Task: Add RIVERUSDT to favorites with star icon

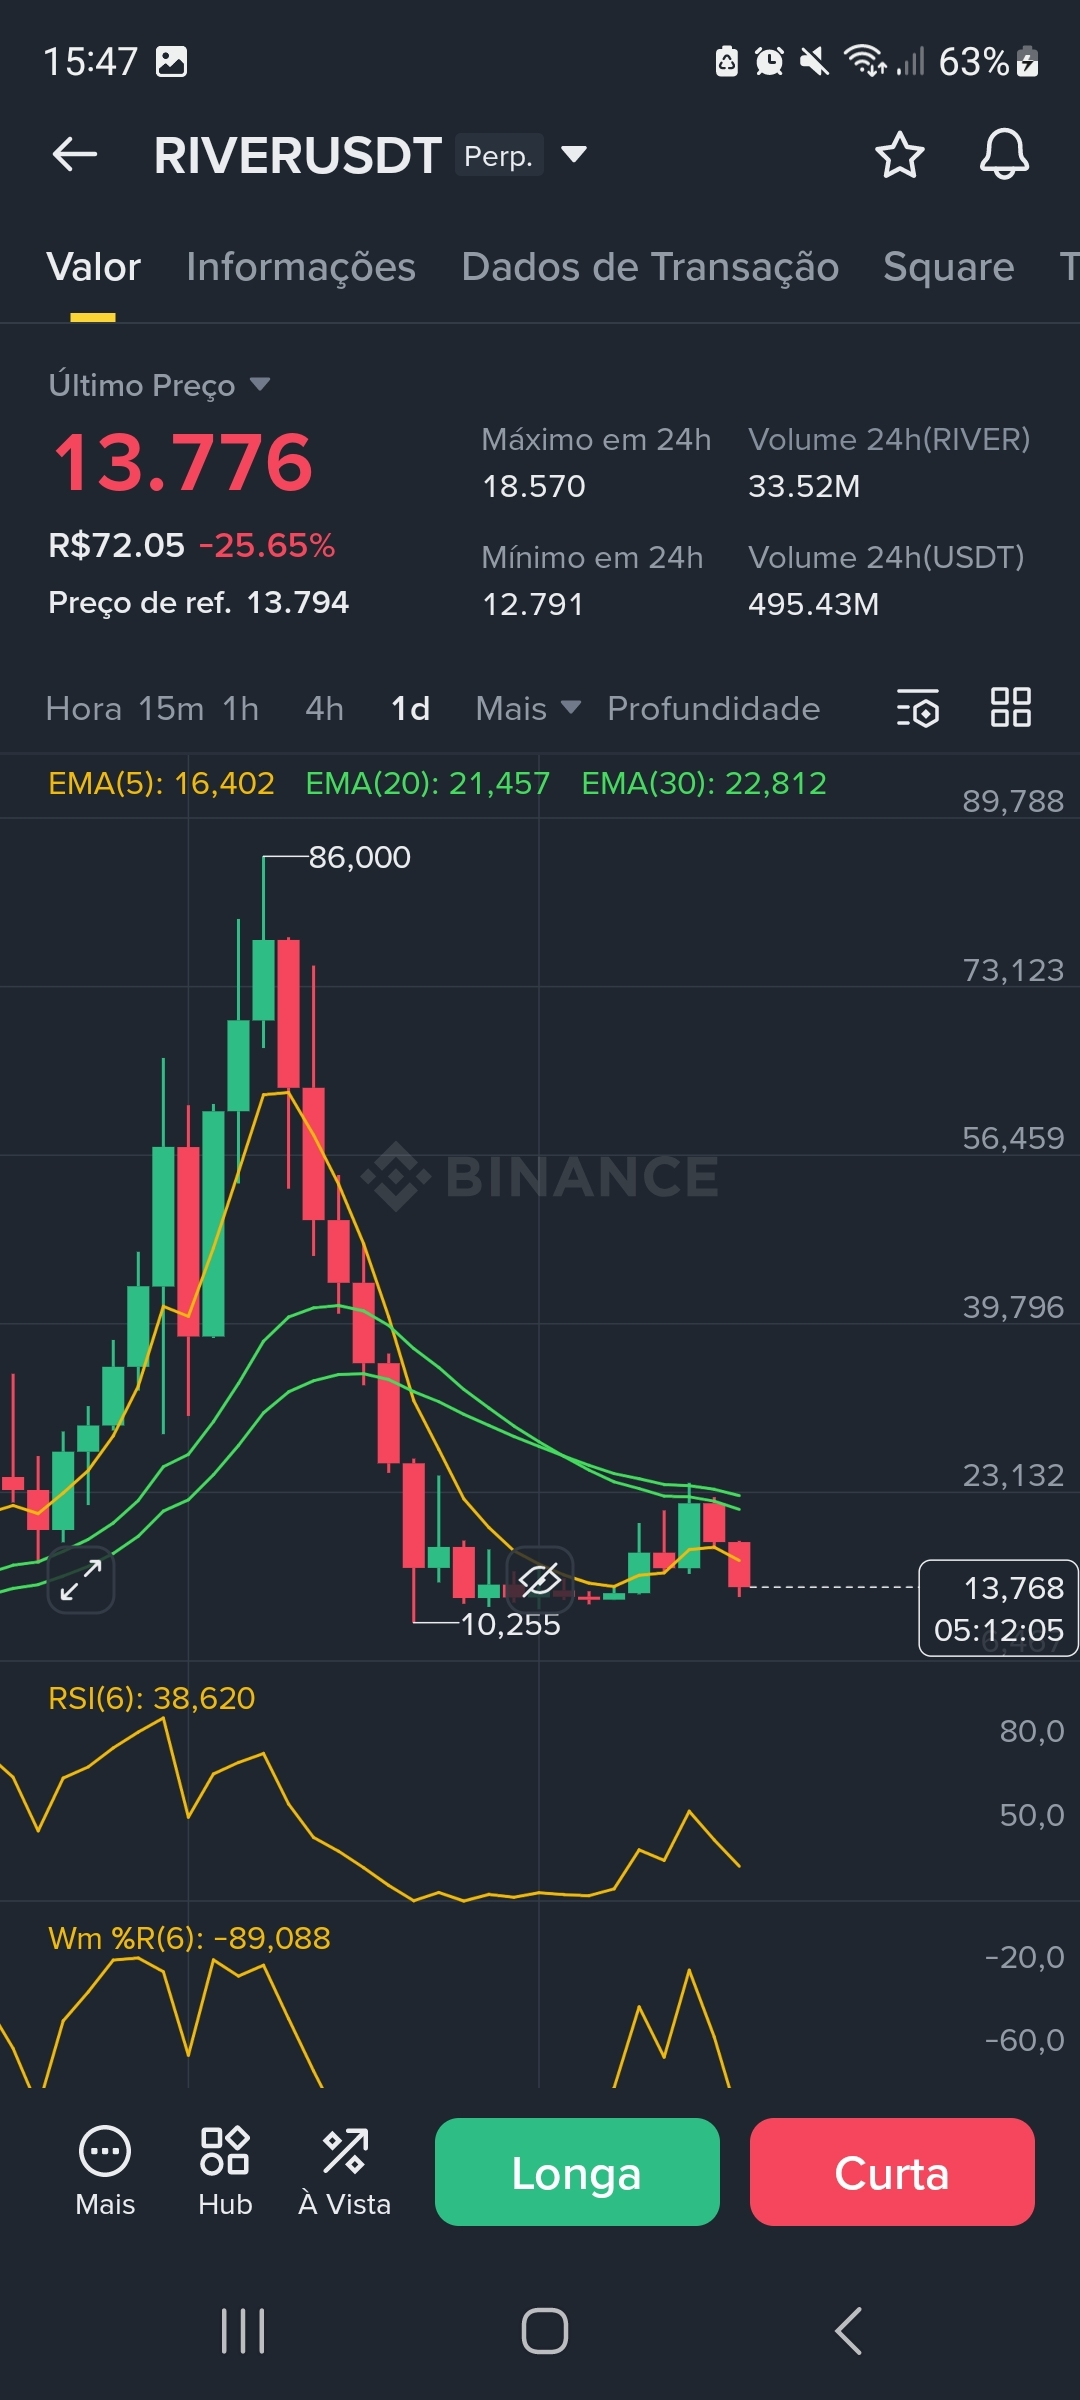Action: pos(899,155)
